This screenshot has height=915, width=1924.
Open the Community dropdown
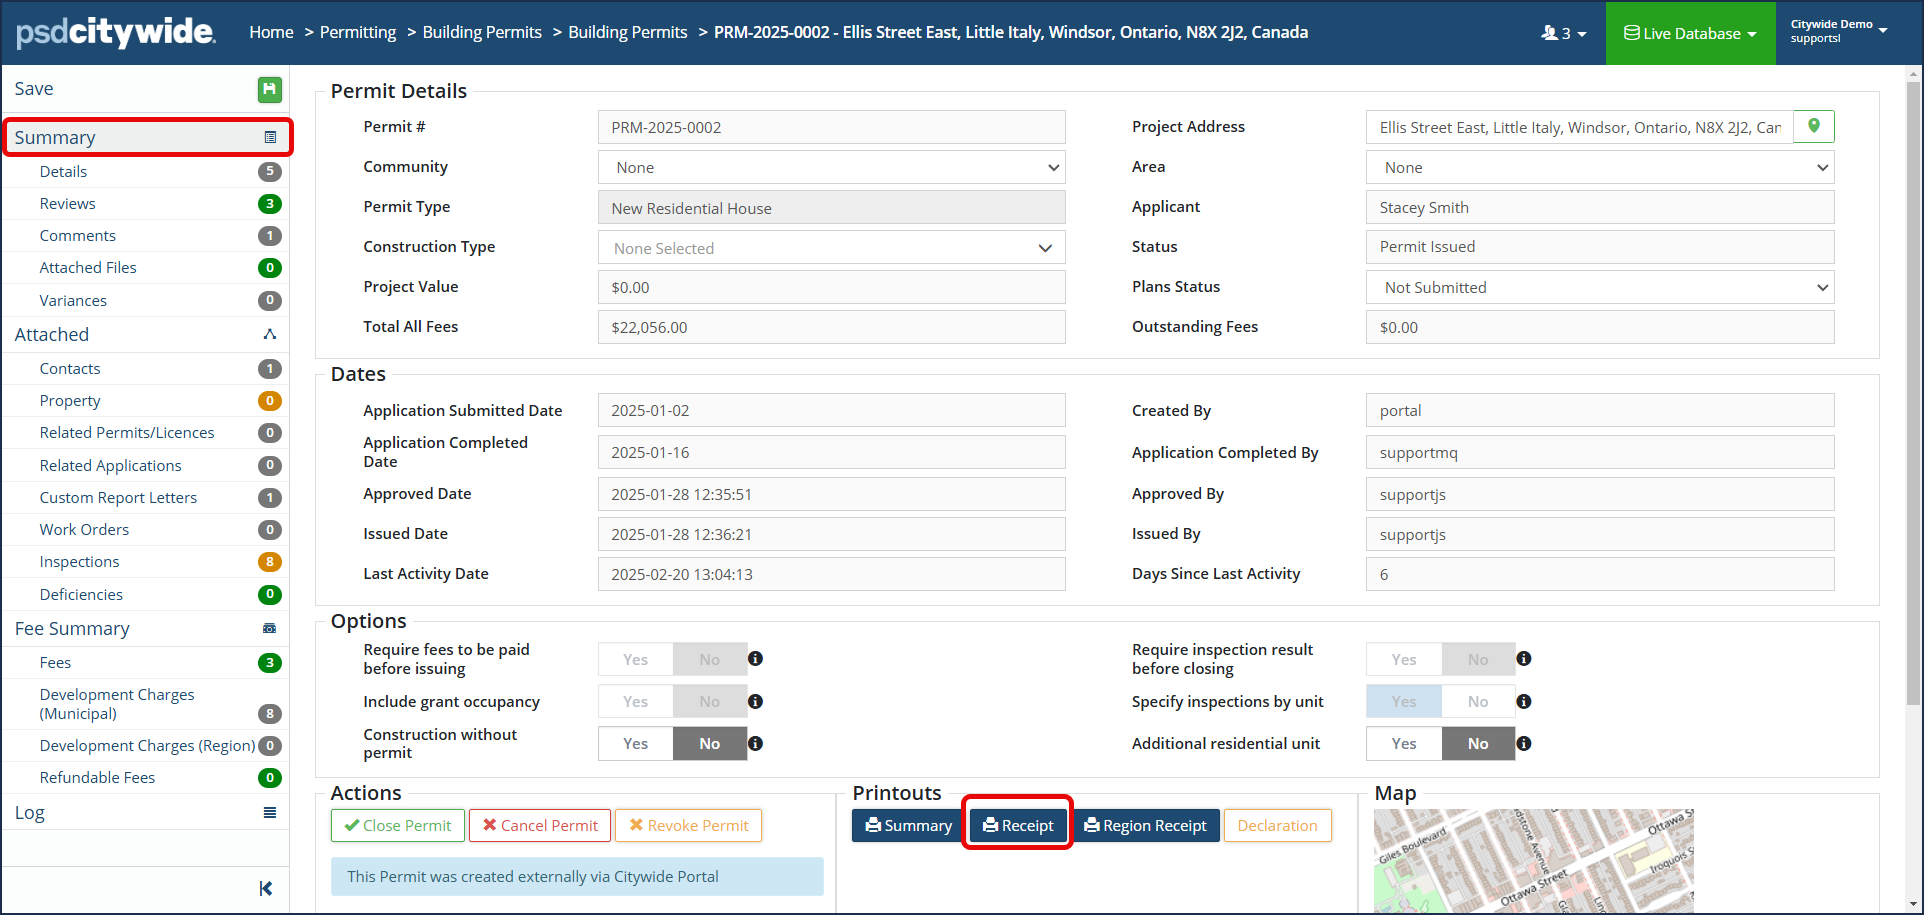tap(831, 167)
